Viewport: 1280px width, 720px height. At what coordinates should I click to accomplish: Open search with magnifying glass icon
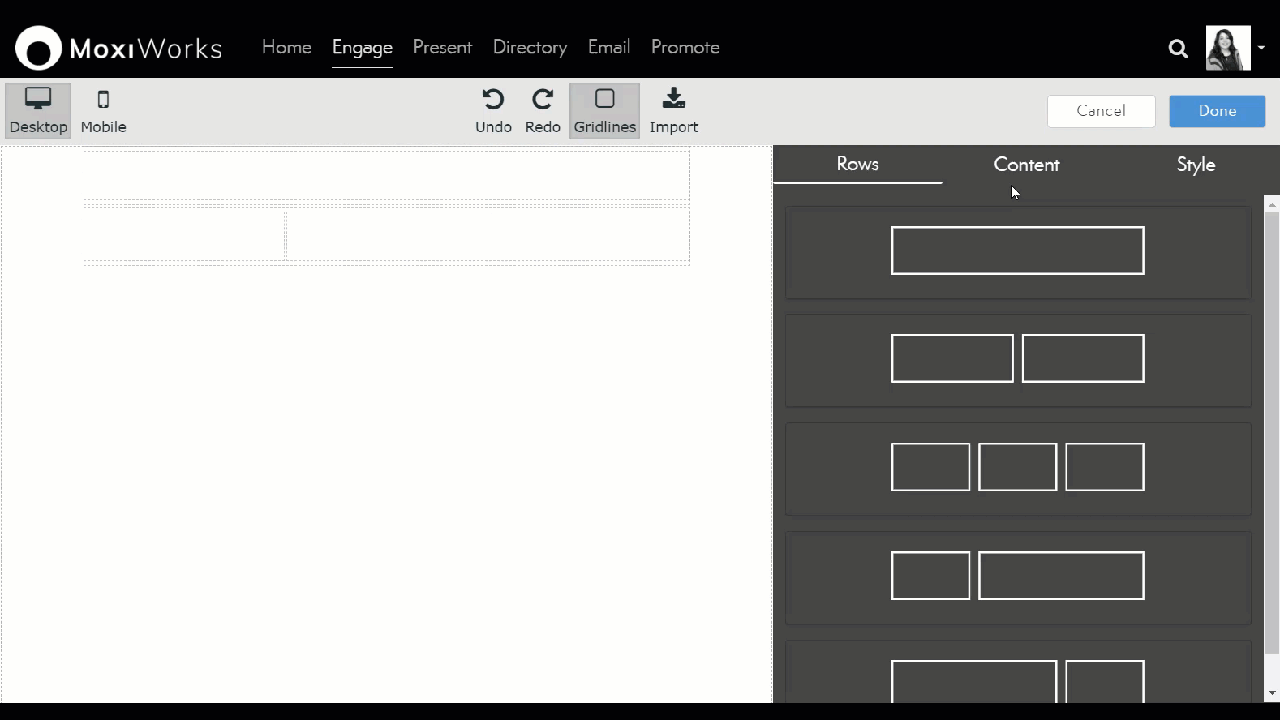[x=1178, y=48]
